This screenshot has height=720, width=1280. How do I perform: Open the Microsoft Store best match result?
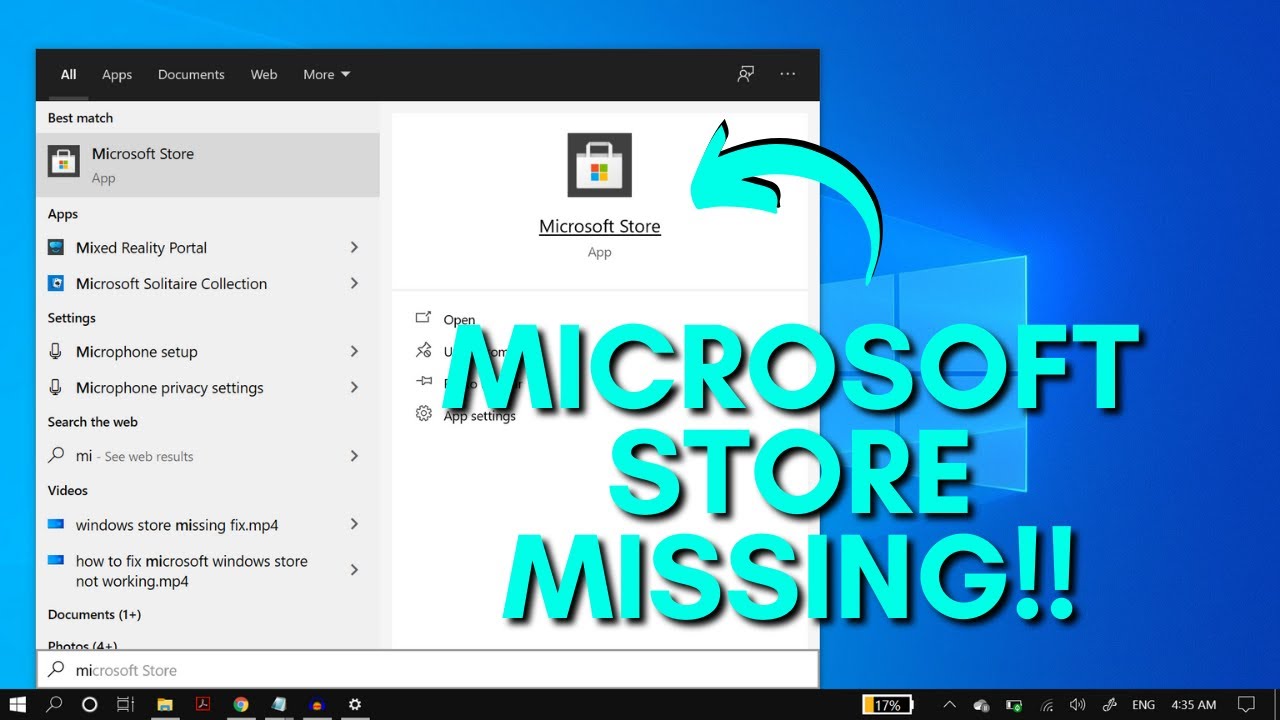coord(207,165)
